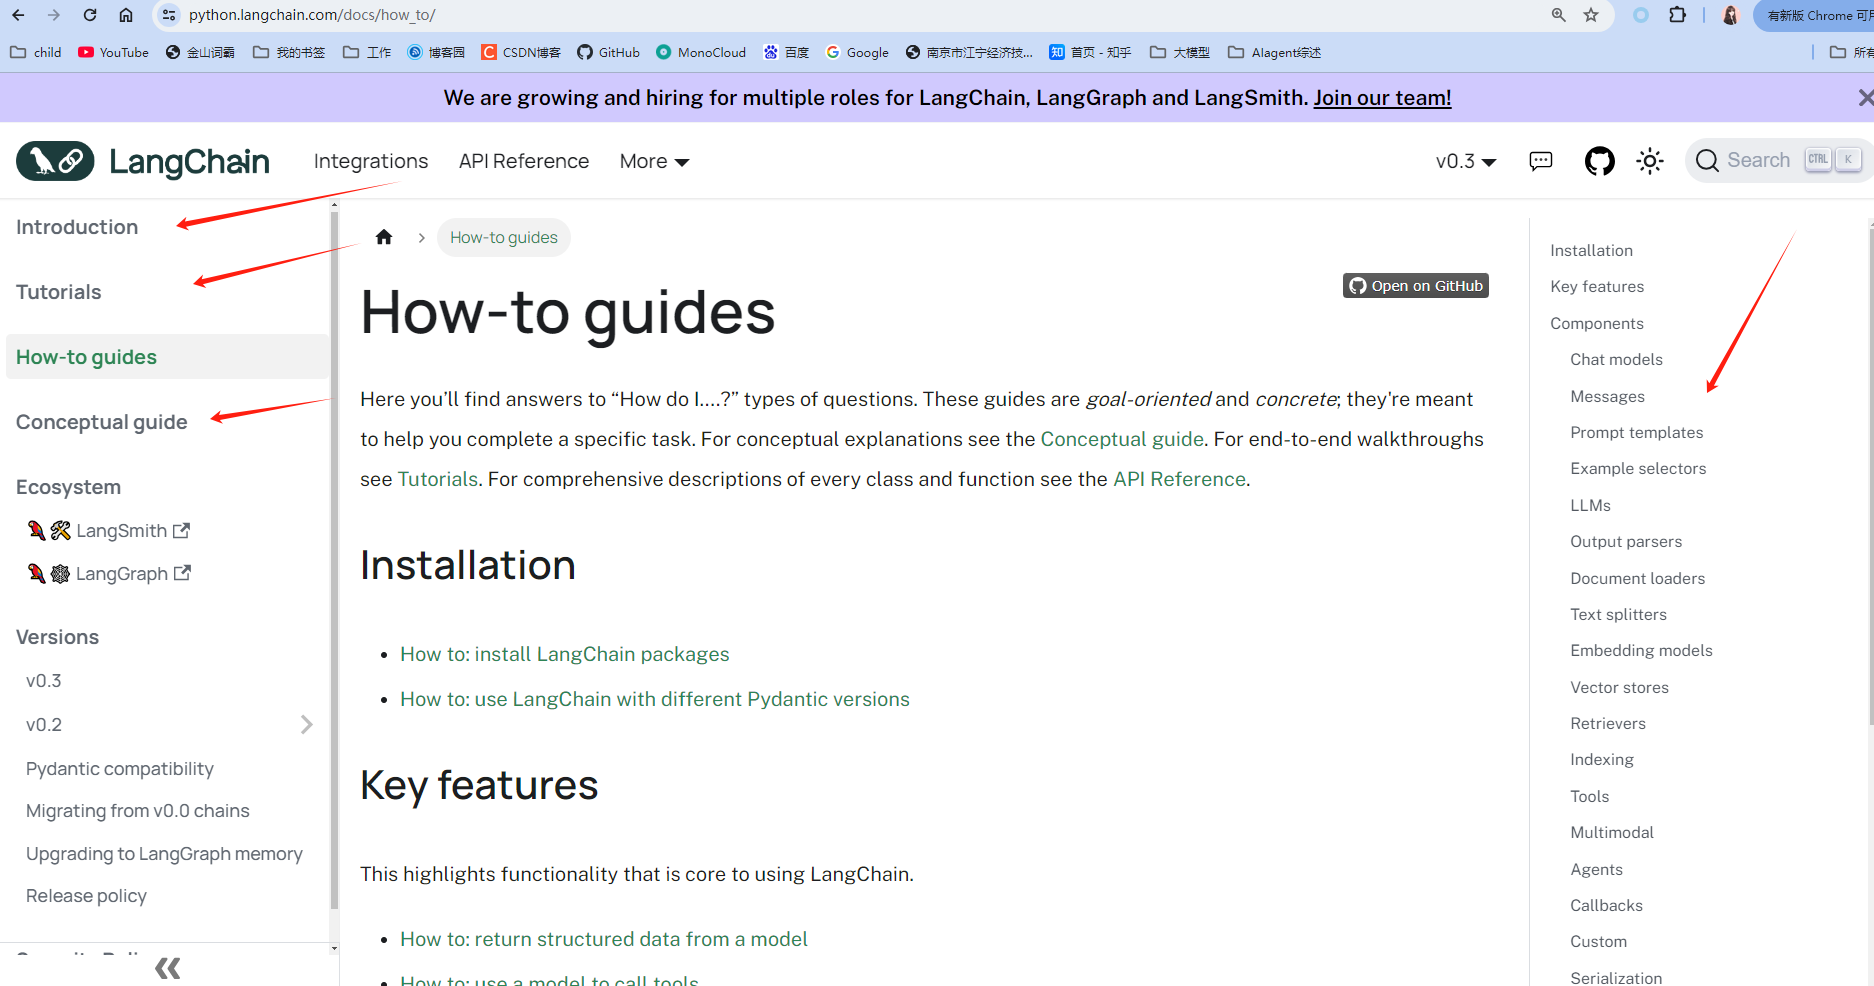Reload the page with the refresh icon
This screenshot has height=986, width=1874.
click(90, 15)
